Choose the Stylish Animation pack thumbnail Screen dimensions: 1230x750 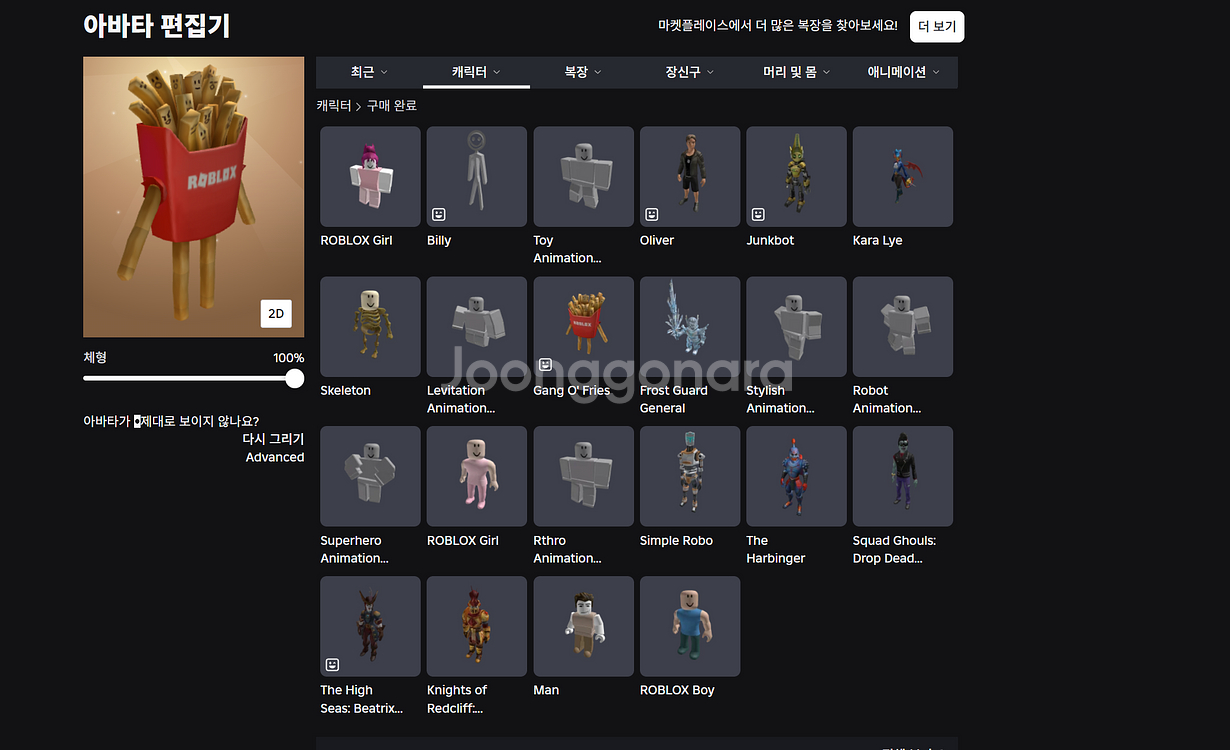tap(797, 327)
